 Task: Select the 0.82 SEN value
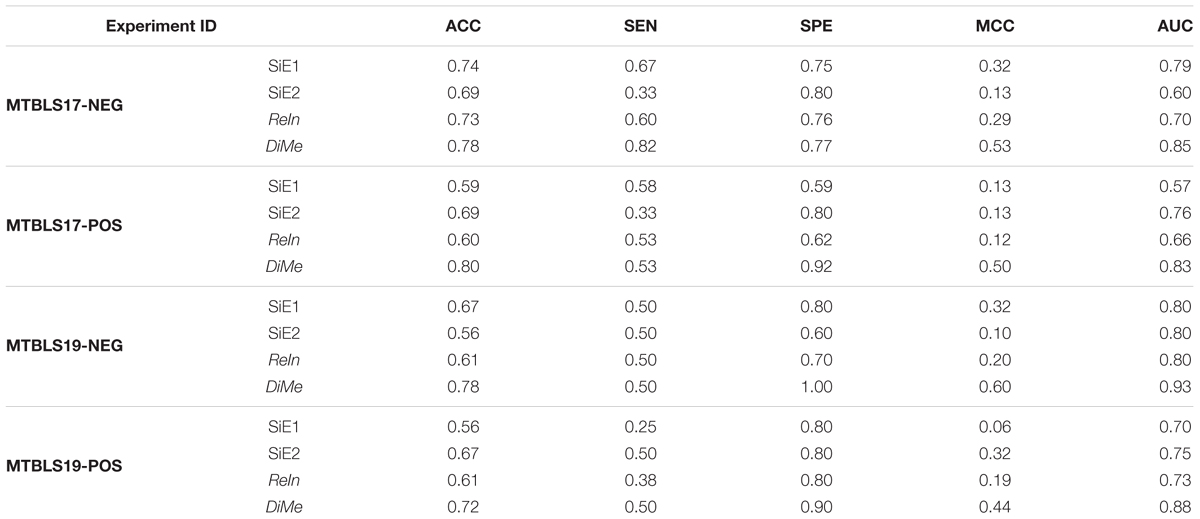coord(640,148)
